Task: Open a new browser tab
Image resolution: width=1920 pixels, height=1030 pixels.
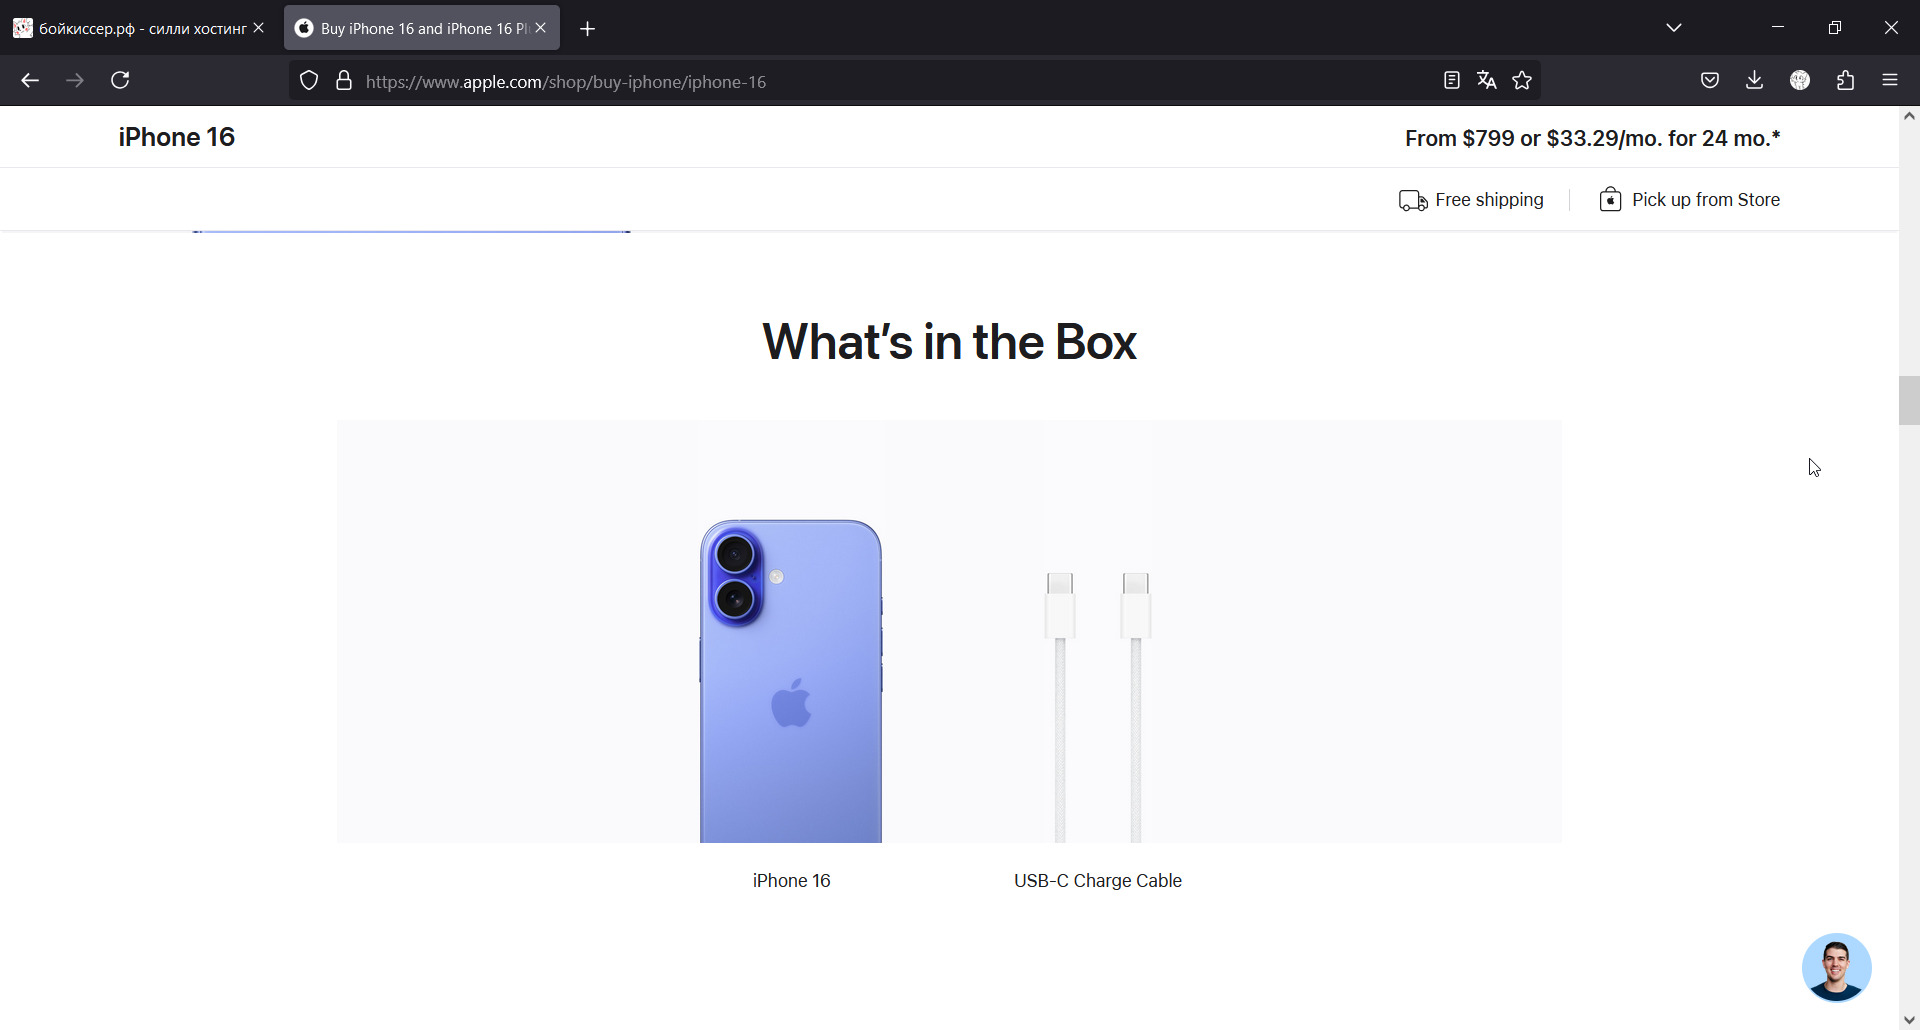Action: pos(588,29)
